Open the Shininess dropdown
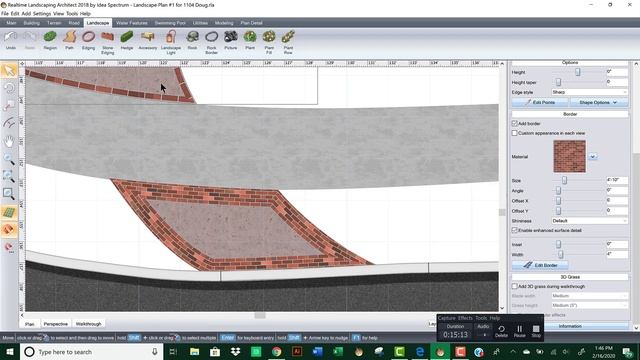 (x=589, y=221)
